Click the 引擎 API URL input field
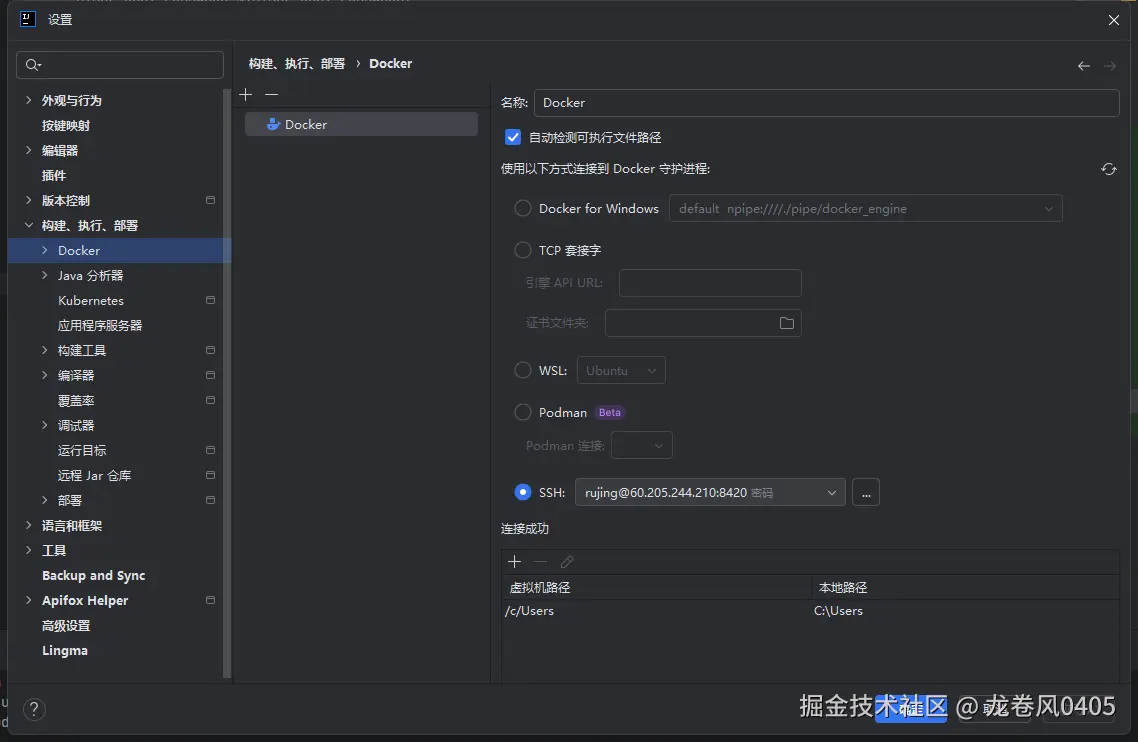The width and height of the screenshot is (1138, 742). pos(710,282)
